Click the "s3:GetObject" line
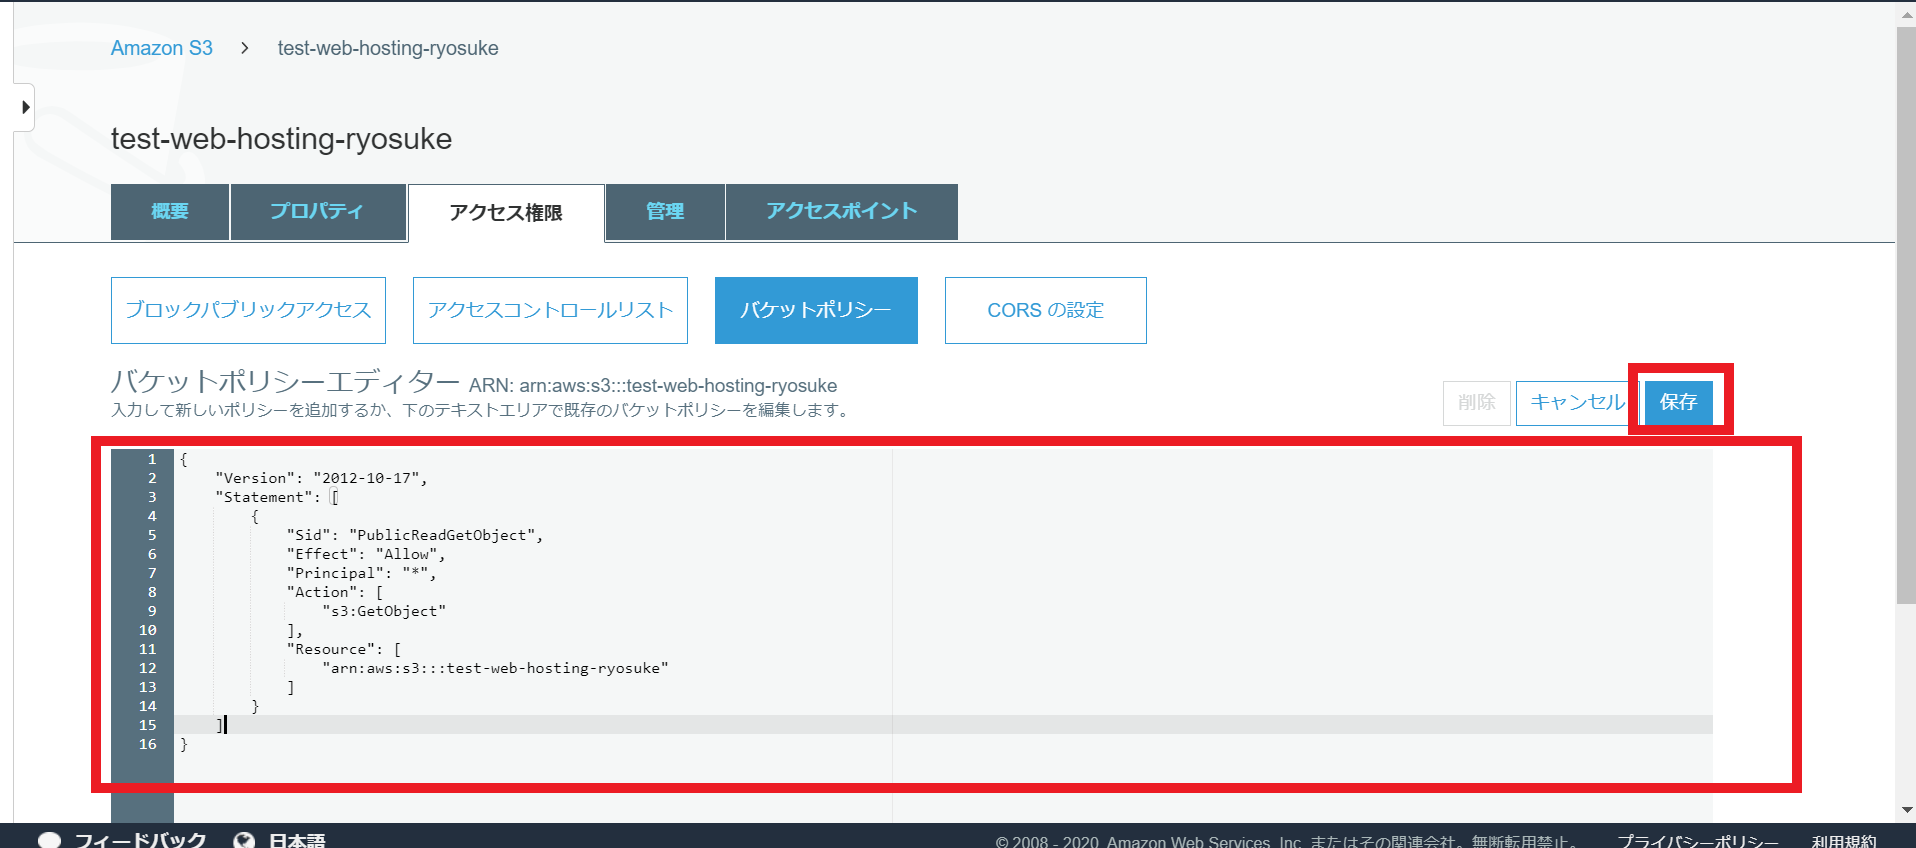Screen dimensions: 1916x848 (x=384, y=611)
